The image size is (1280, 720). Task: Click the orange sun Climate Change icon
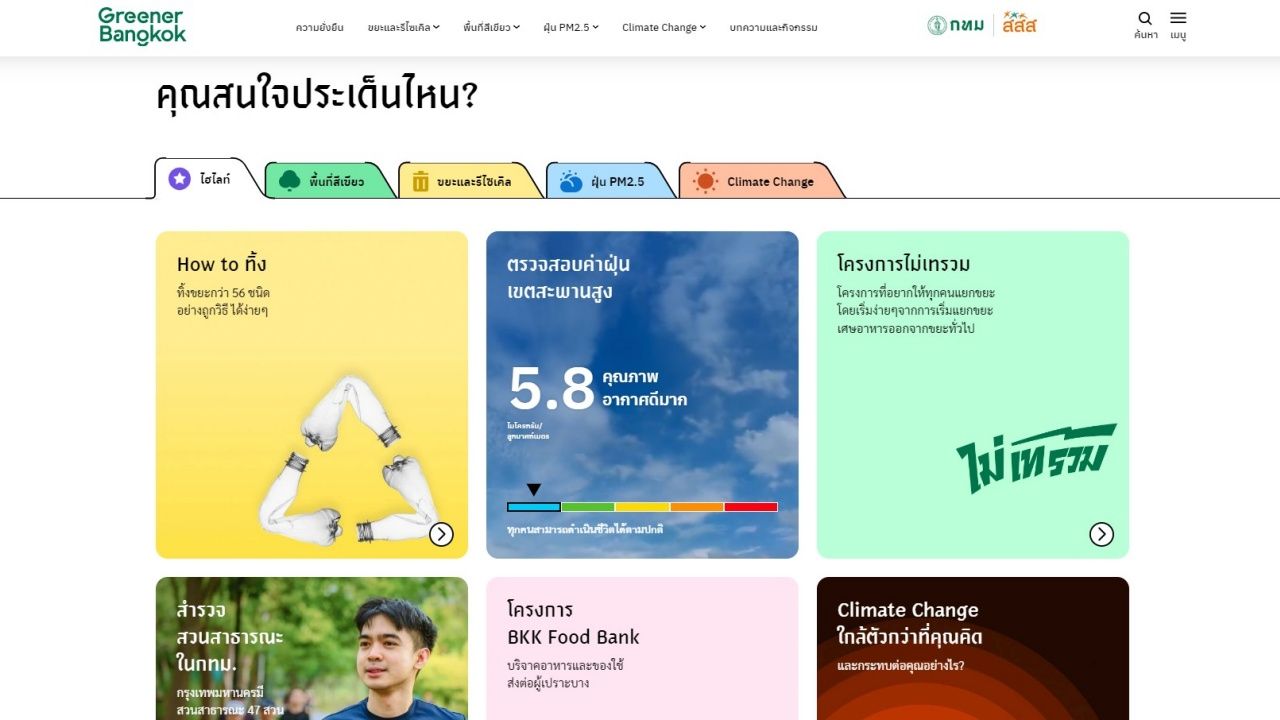click(x=706, y=181)
